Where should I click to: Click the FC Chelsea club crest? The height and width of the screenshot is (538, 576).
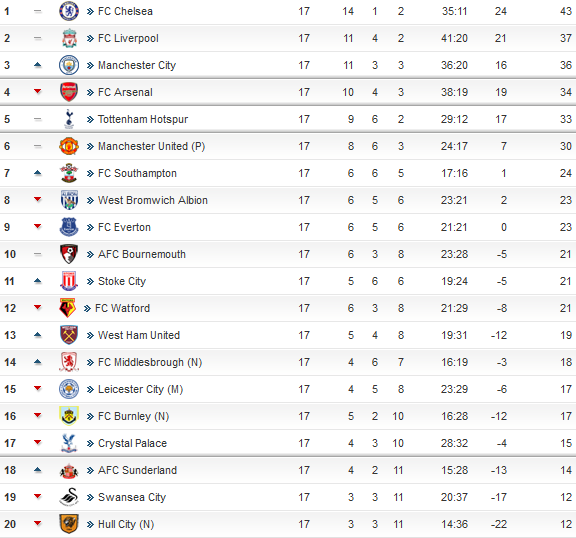pyautogui.click(x=69, y=11)
